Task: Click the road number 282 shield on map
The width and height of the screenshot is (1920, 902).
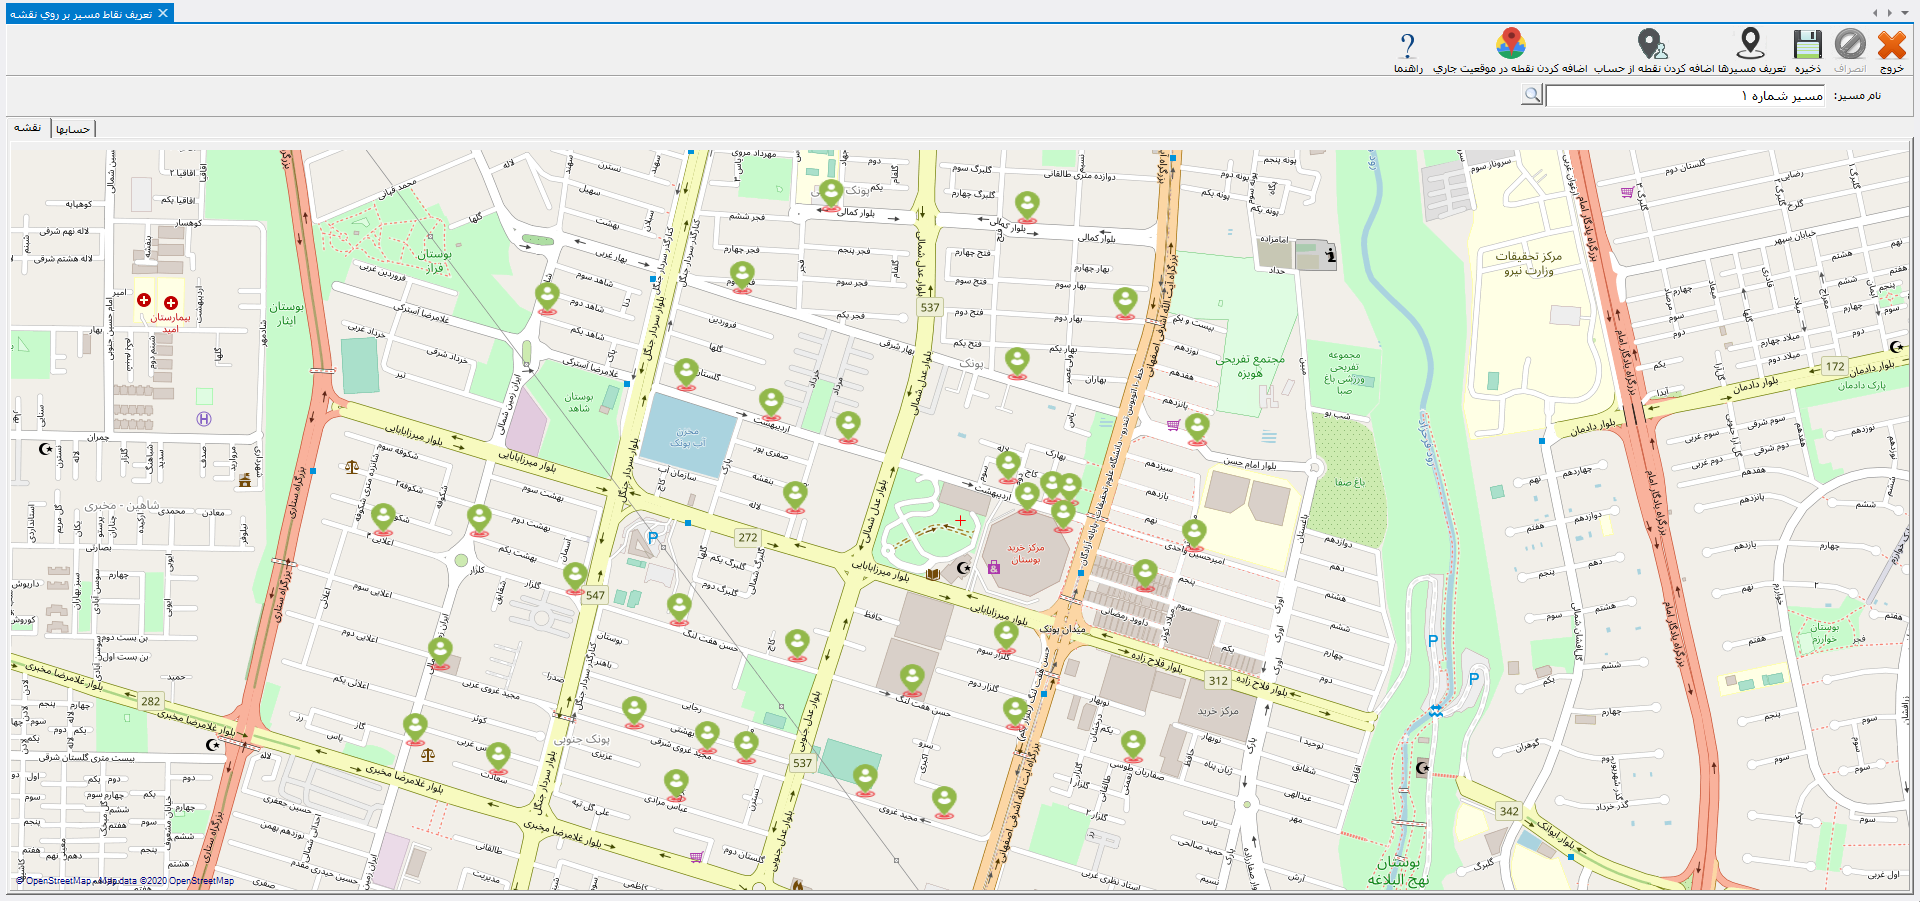Action: (x=151, y=701)
